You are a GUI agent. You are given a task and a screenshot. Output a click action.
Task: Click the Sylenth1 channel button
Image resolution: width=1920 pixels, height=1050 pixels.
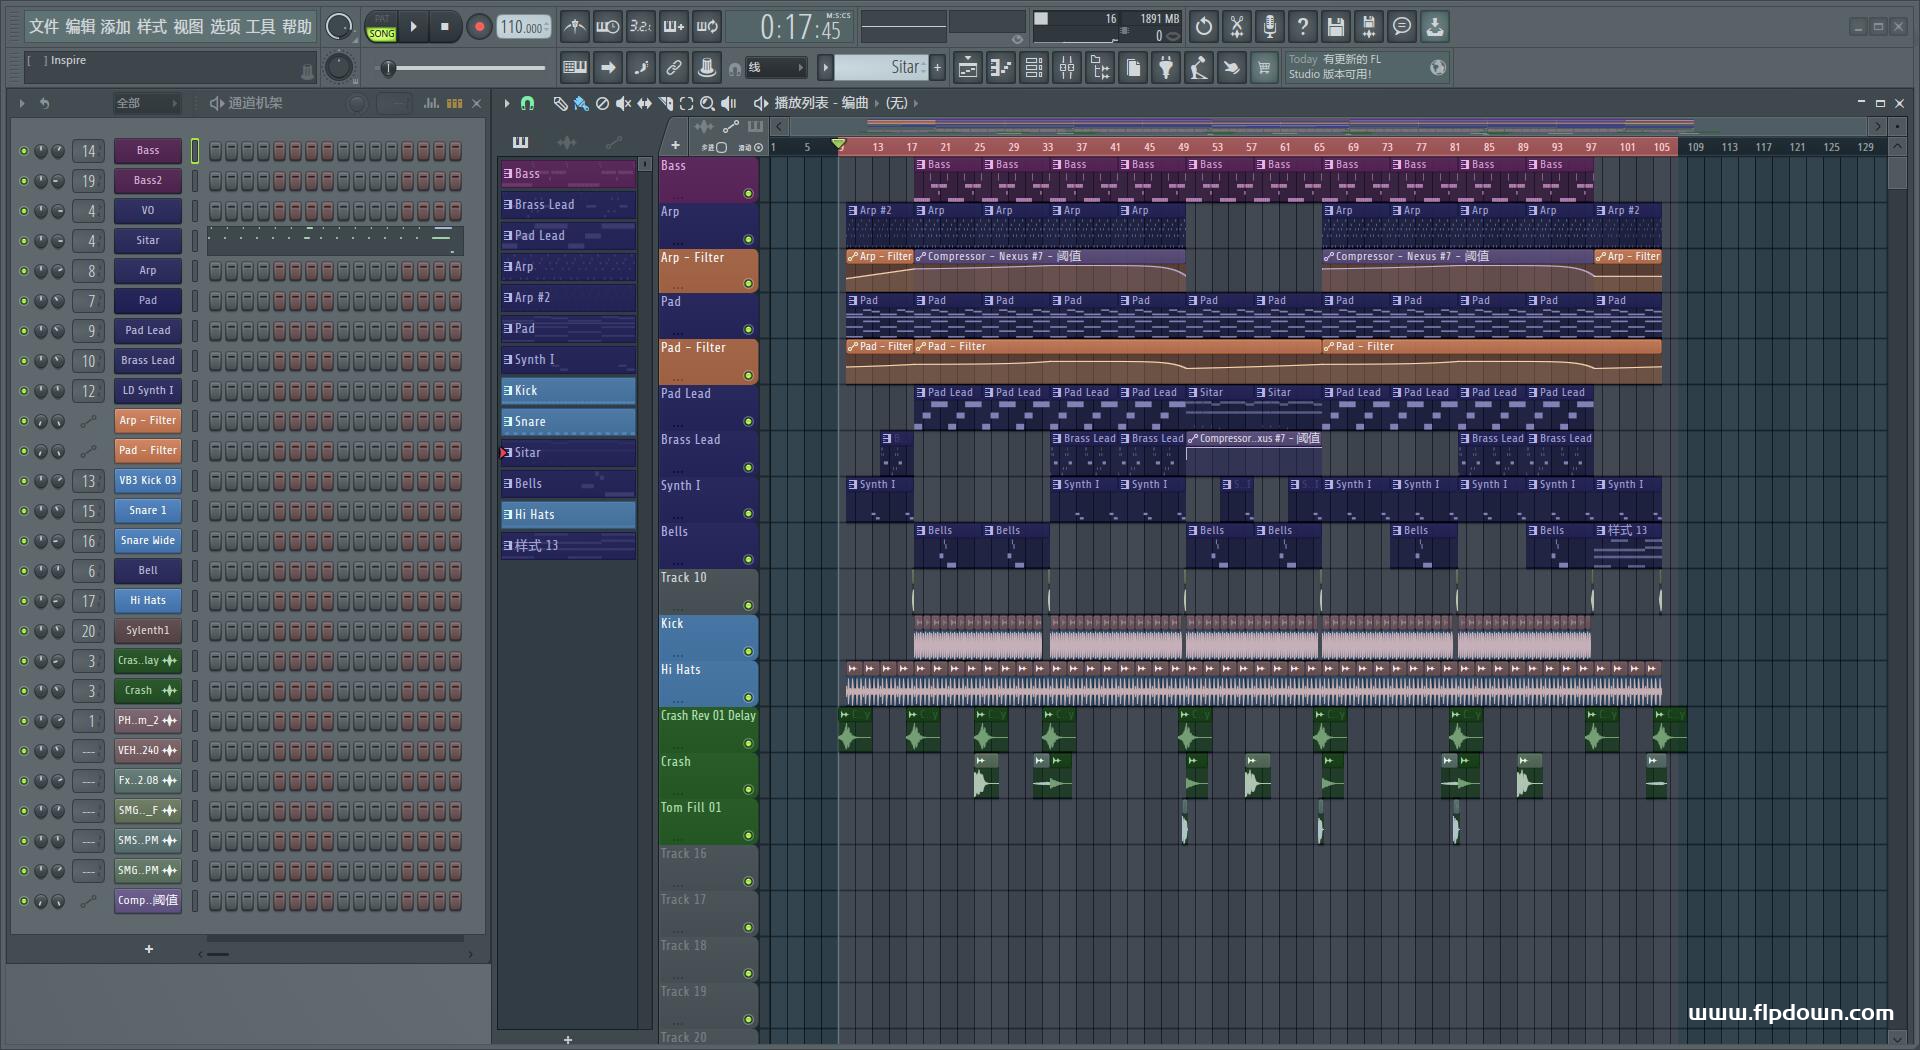(148, 631)
